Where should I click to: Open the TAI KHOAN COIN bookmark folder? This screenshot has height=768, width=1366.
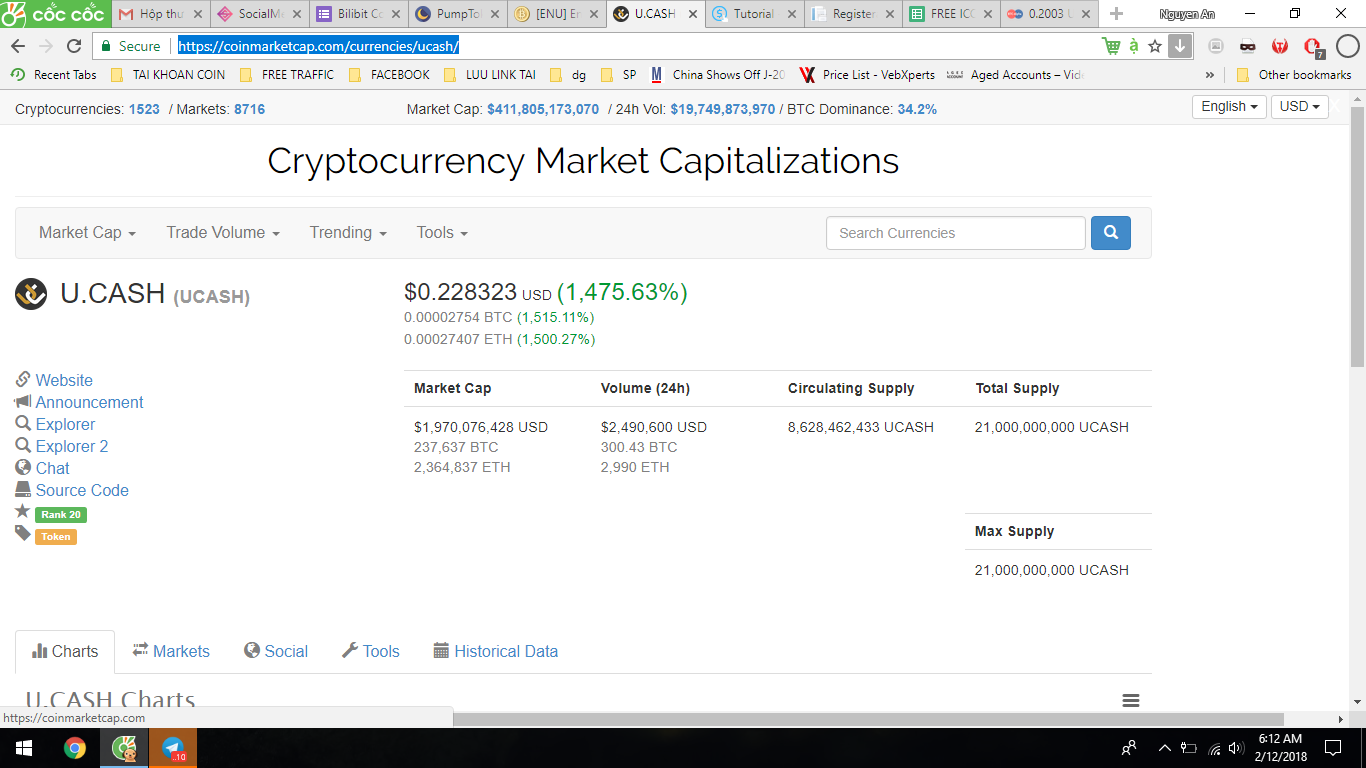coord(168,75)
